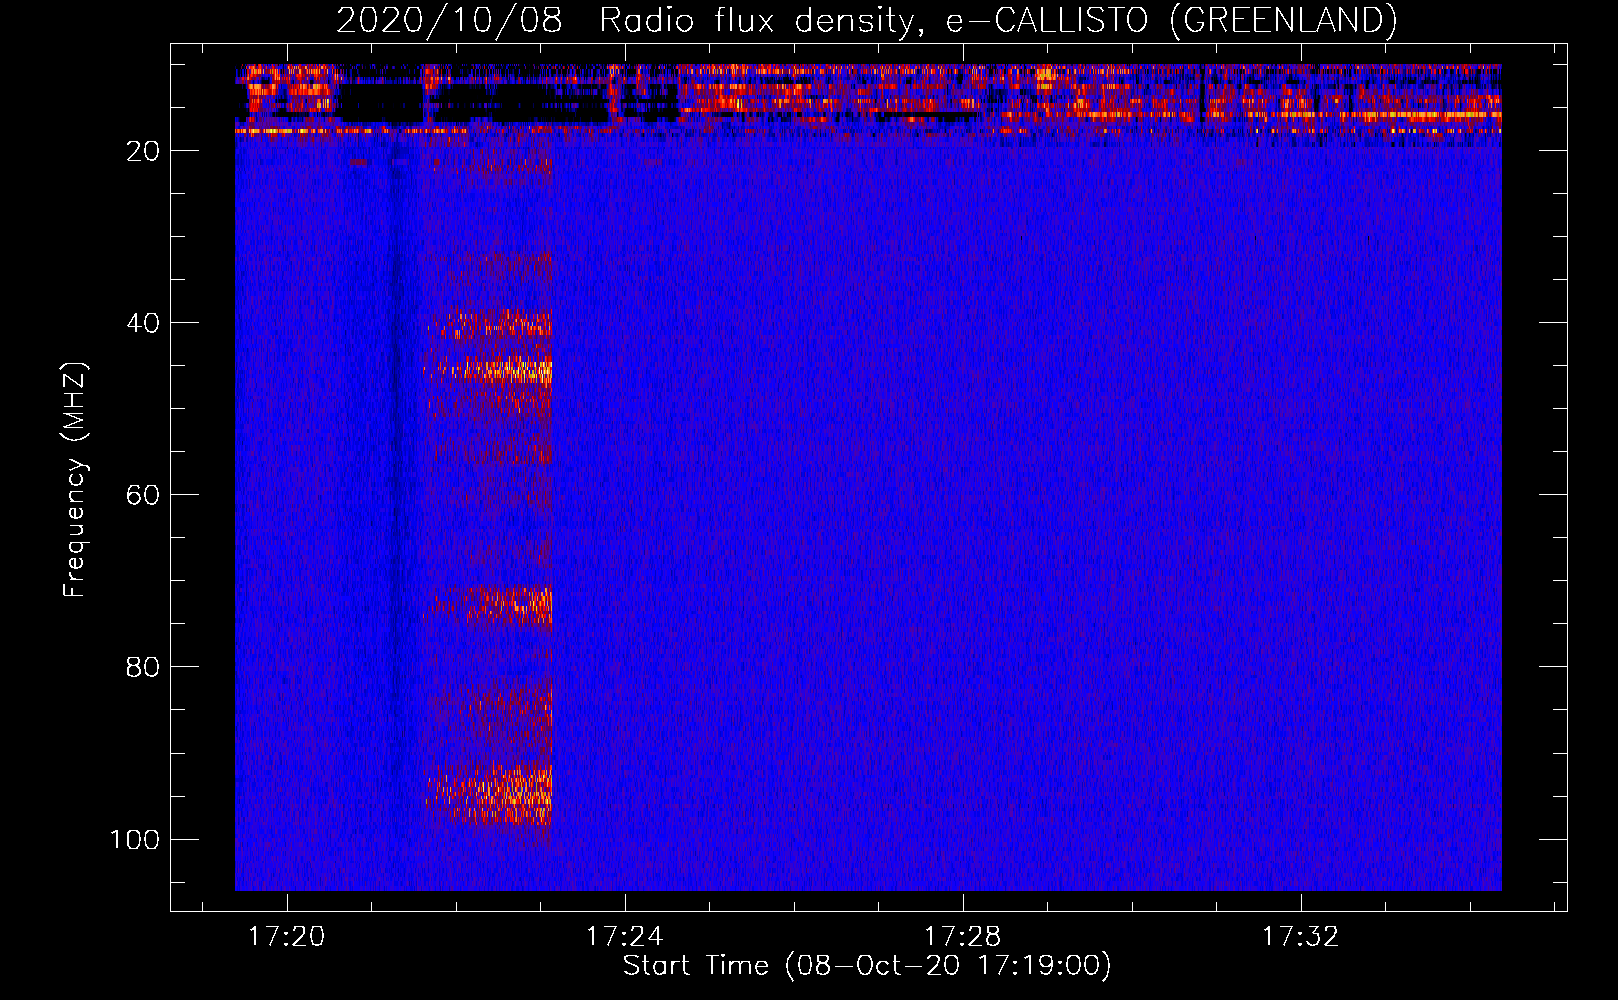Screen dimensions: 1618x1000
Task: Click the '17:28' time axis label
Action: pyautogui.click(x=962, y=937)
